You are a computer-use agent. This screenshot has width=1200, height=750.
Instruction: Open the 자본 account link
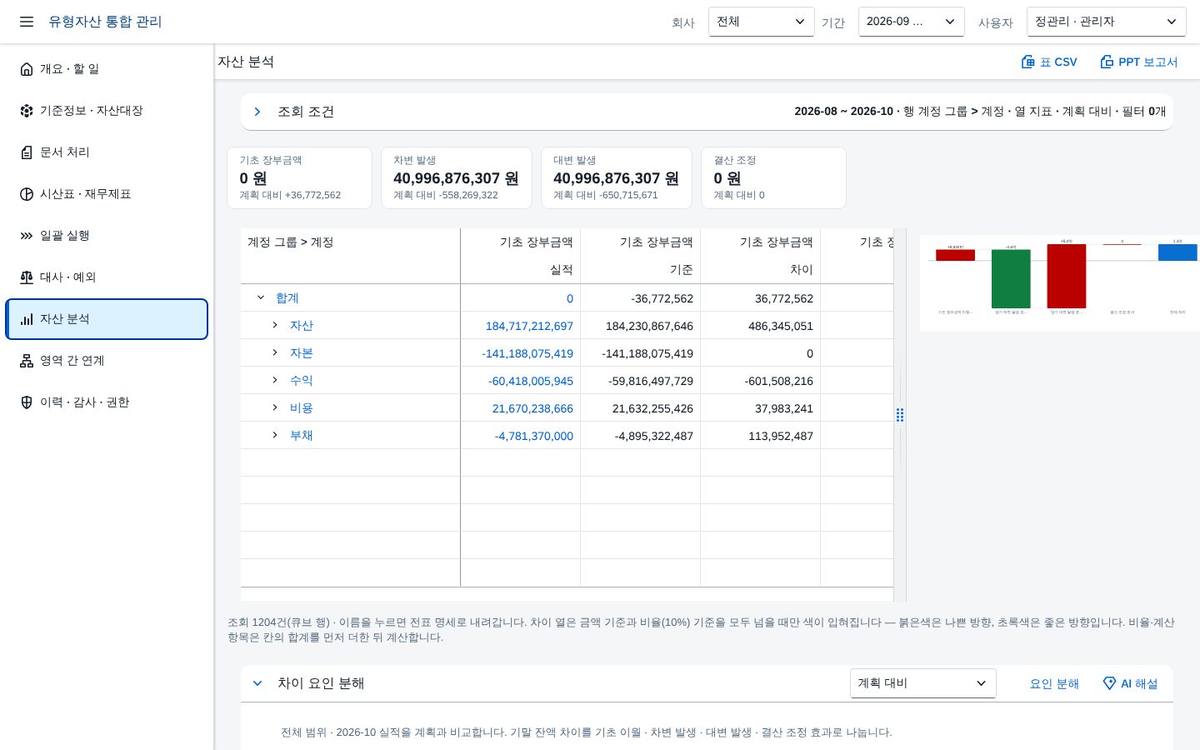point(301,353)
